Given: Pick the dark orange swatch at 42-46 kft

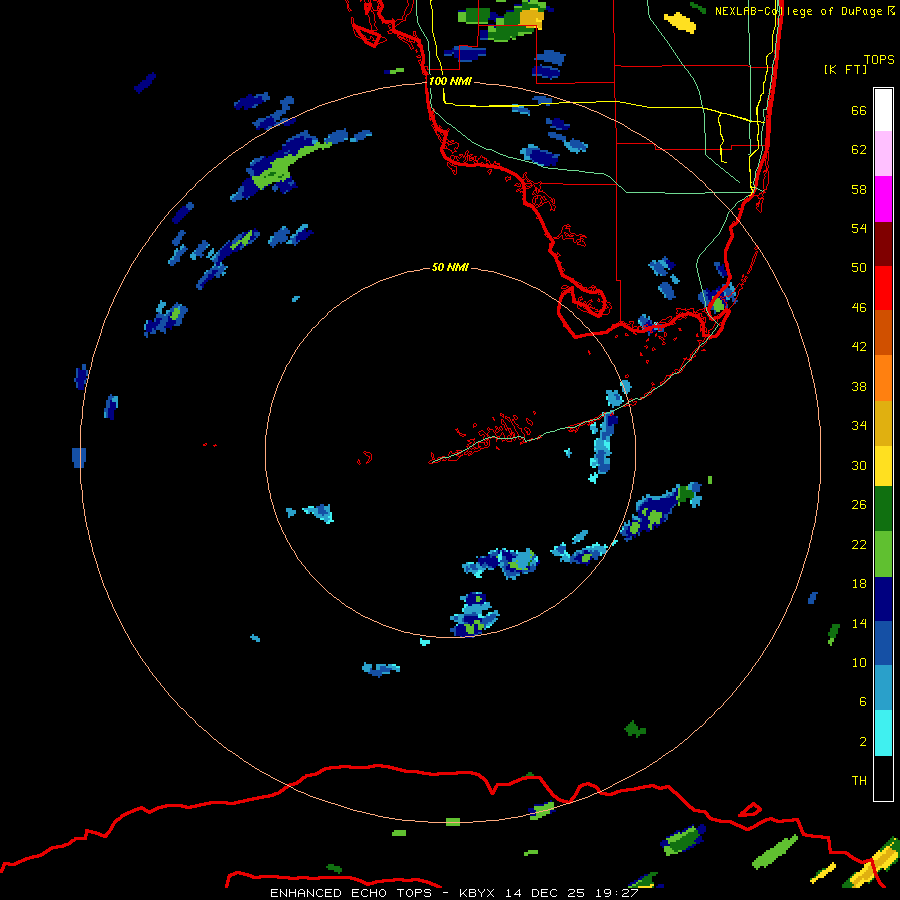Looking at the screenshot, I should click(883, 332).
